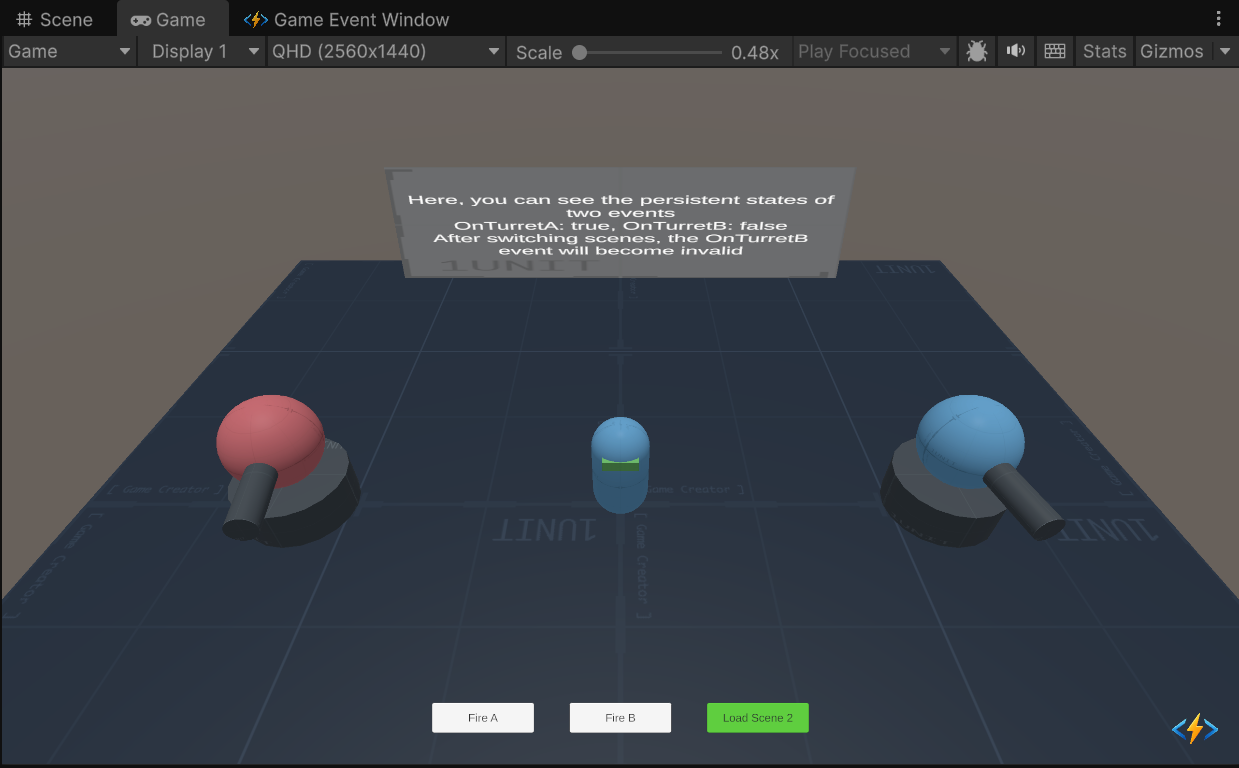
Task: Toggle the Stats overlay
Action: point(1104,52)
